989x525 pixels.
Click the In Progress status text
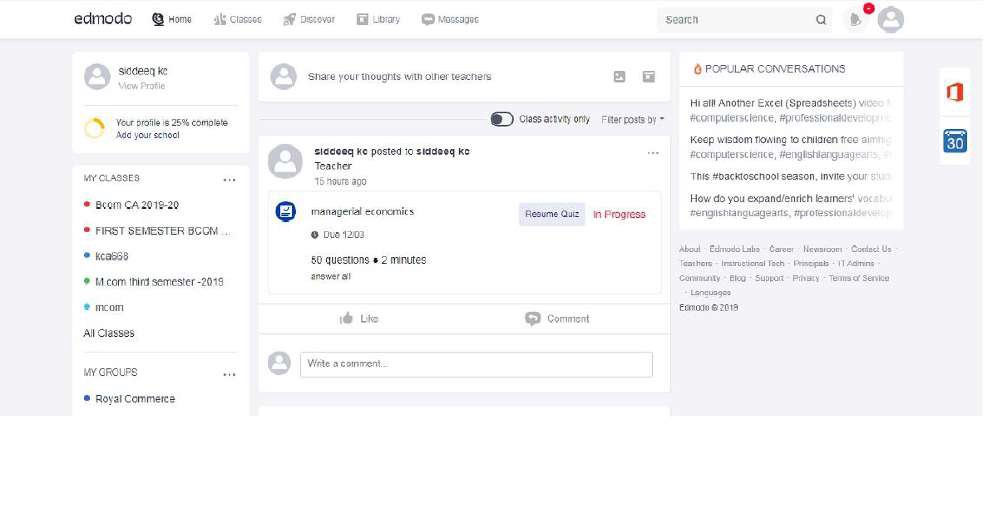619,215
